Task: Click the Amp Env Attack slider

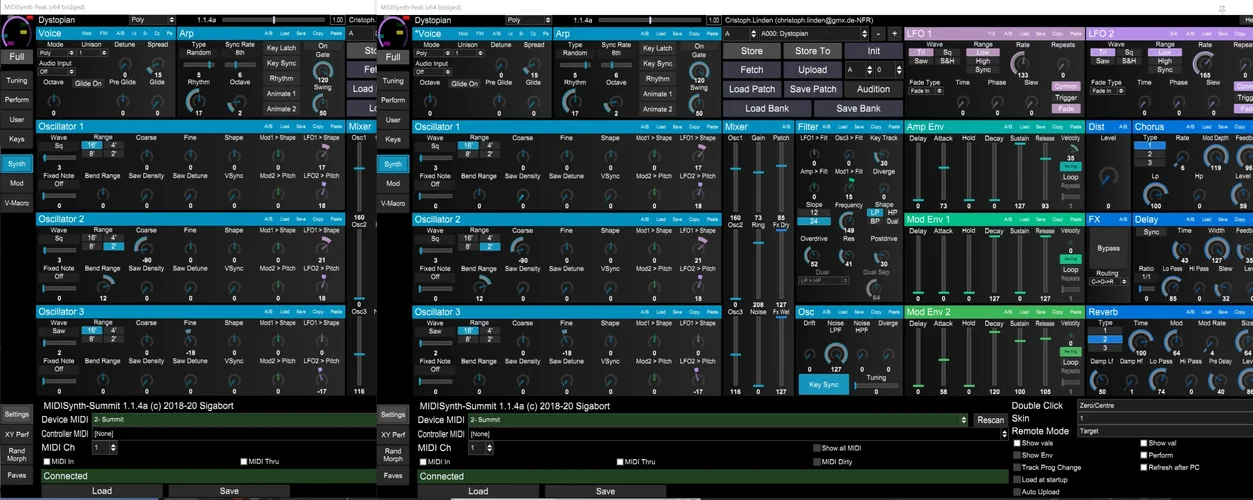Action: coord(943,166)
